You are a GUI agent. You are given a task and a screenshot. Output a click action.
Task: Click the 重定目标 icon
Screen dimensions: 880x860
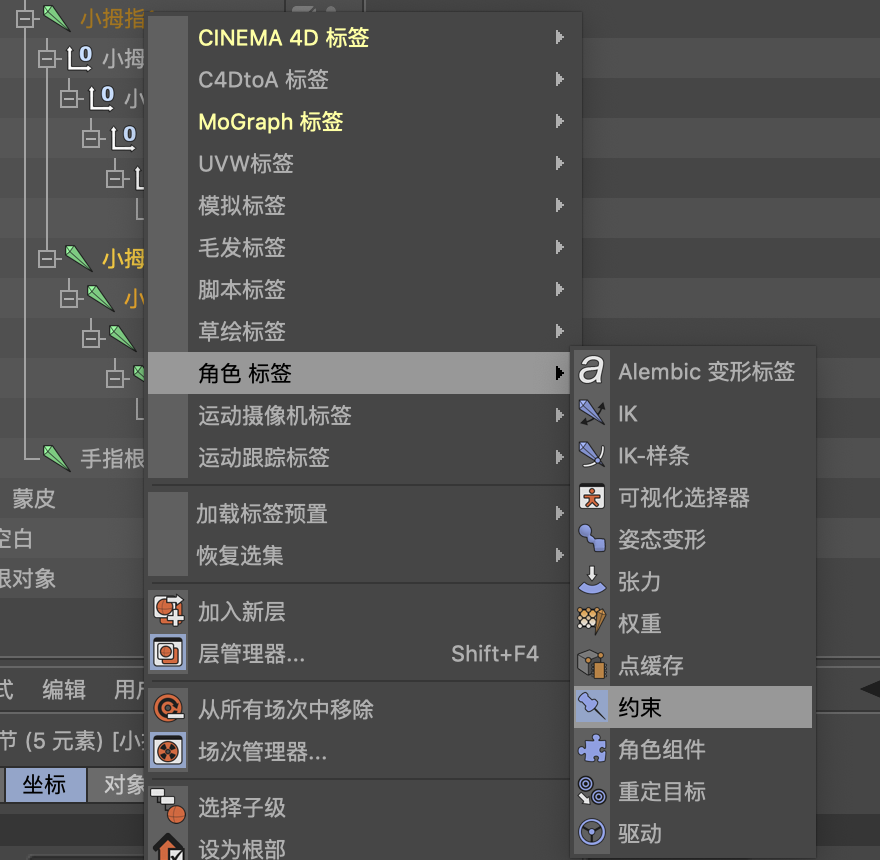coord(592,791)
